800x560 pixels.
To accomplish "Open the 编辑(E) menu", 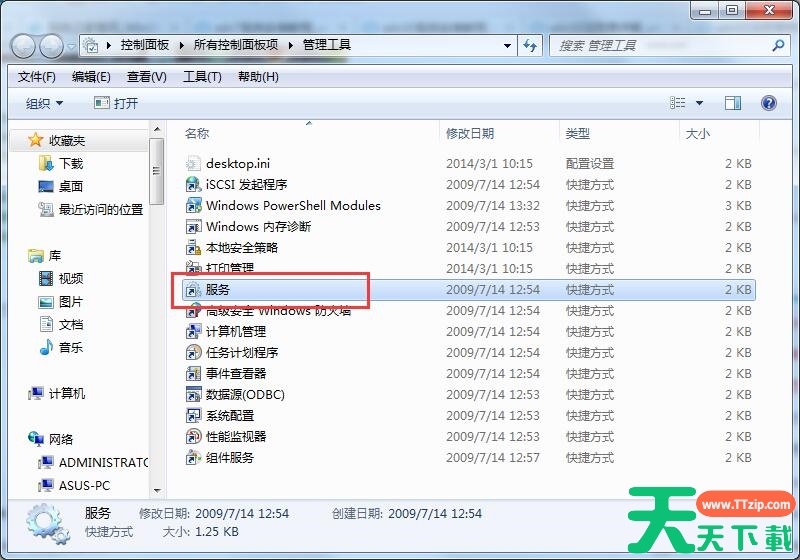I will pyautogui.click(x=91, y=77).
